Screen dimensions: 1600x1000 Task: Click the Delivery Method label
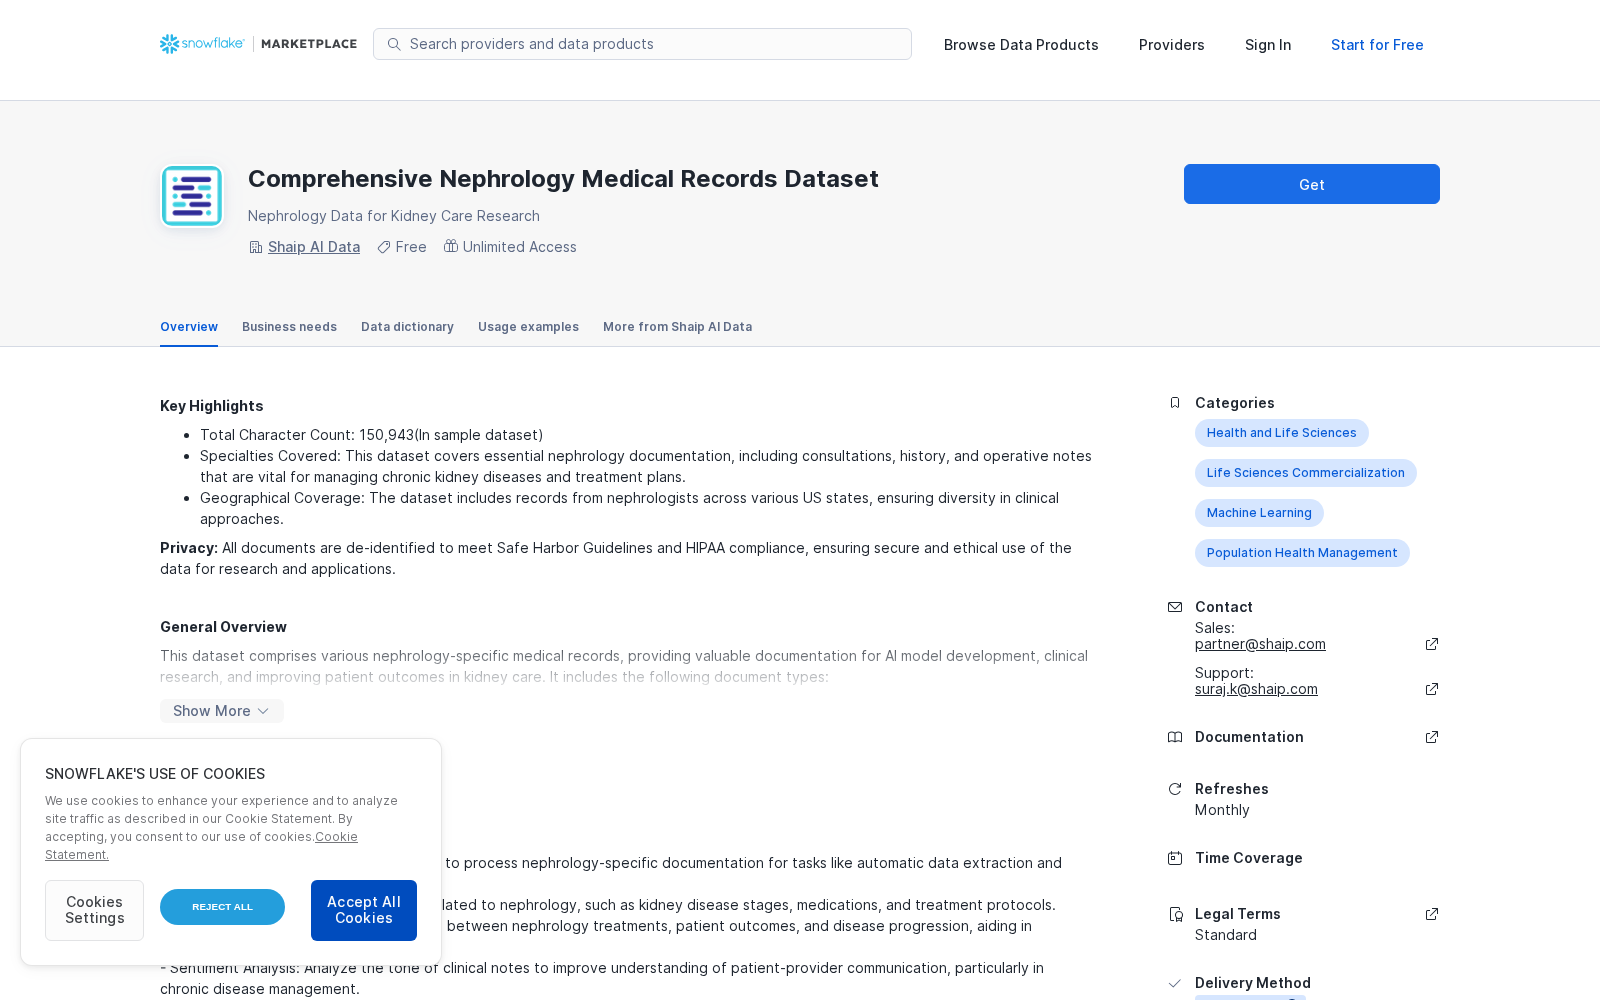click(x=1253, y=983)
